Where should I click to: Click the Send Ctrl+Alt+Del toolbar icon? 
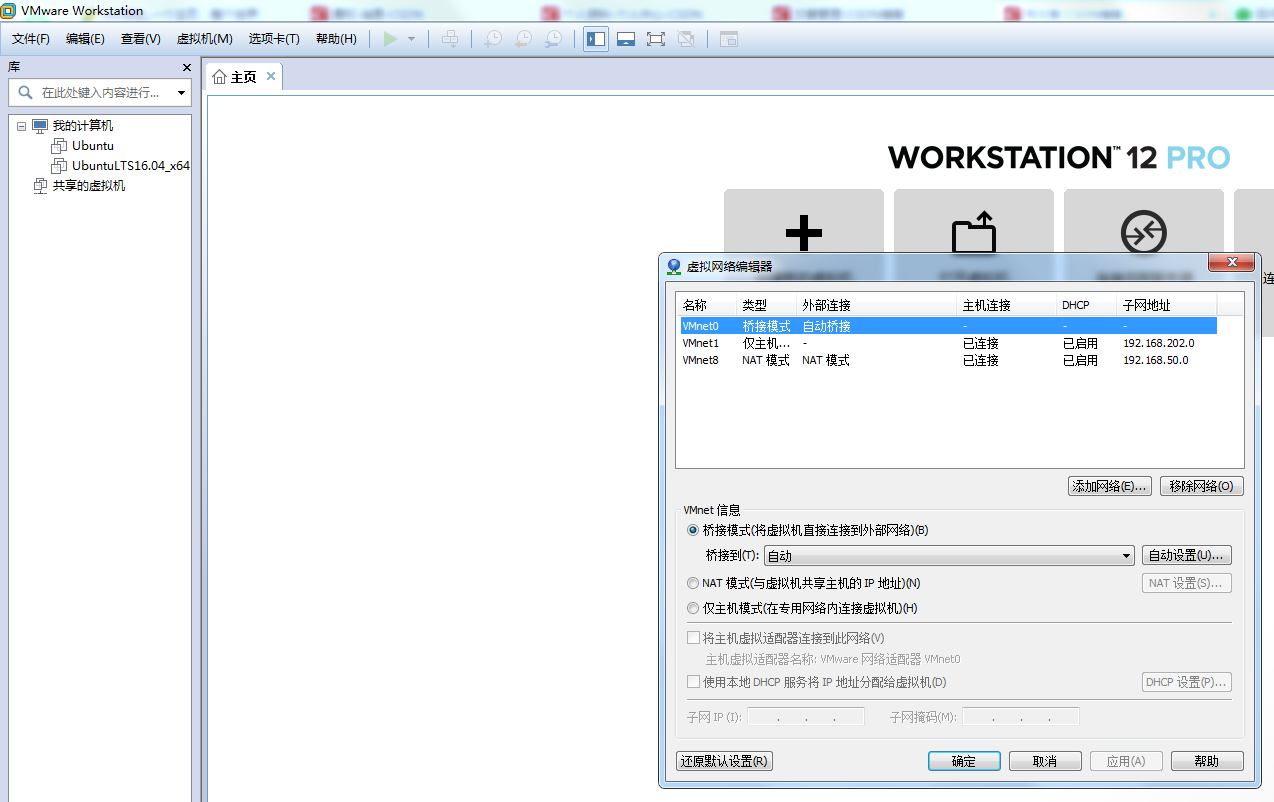451,39
